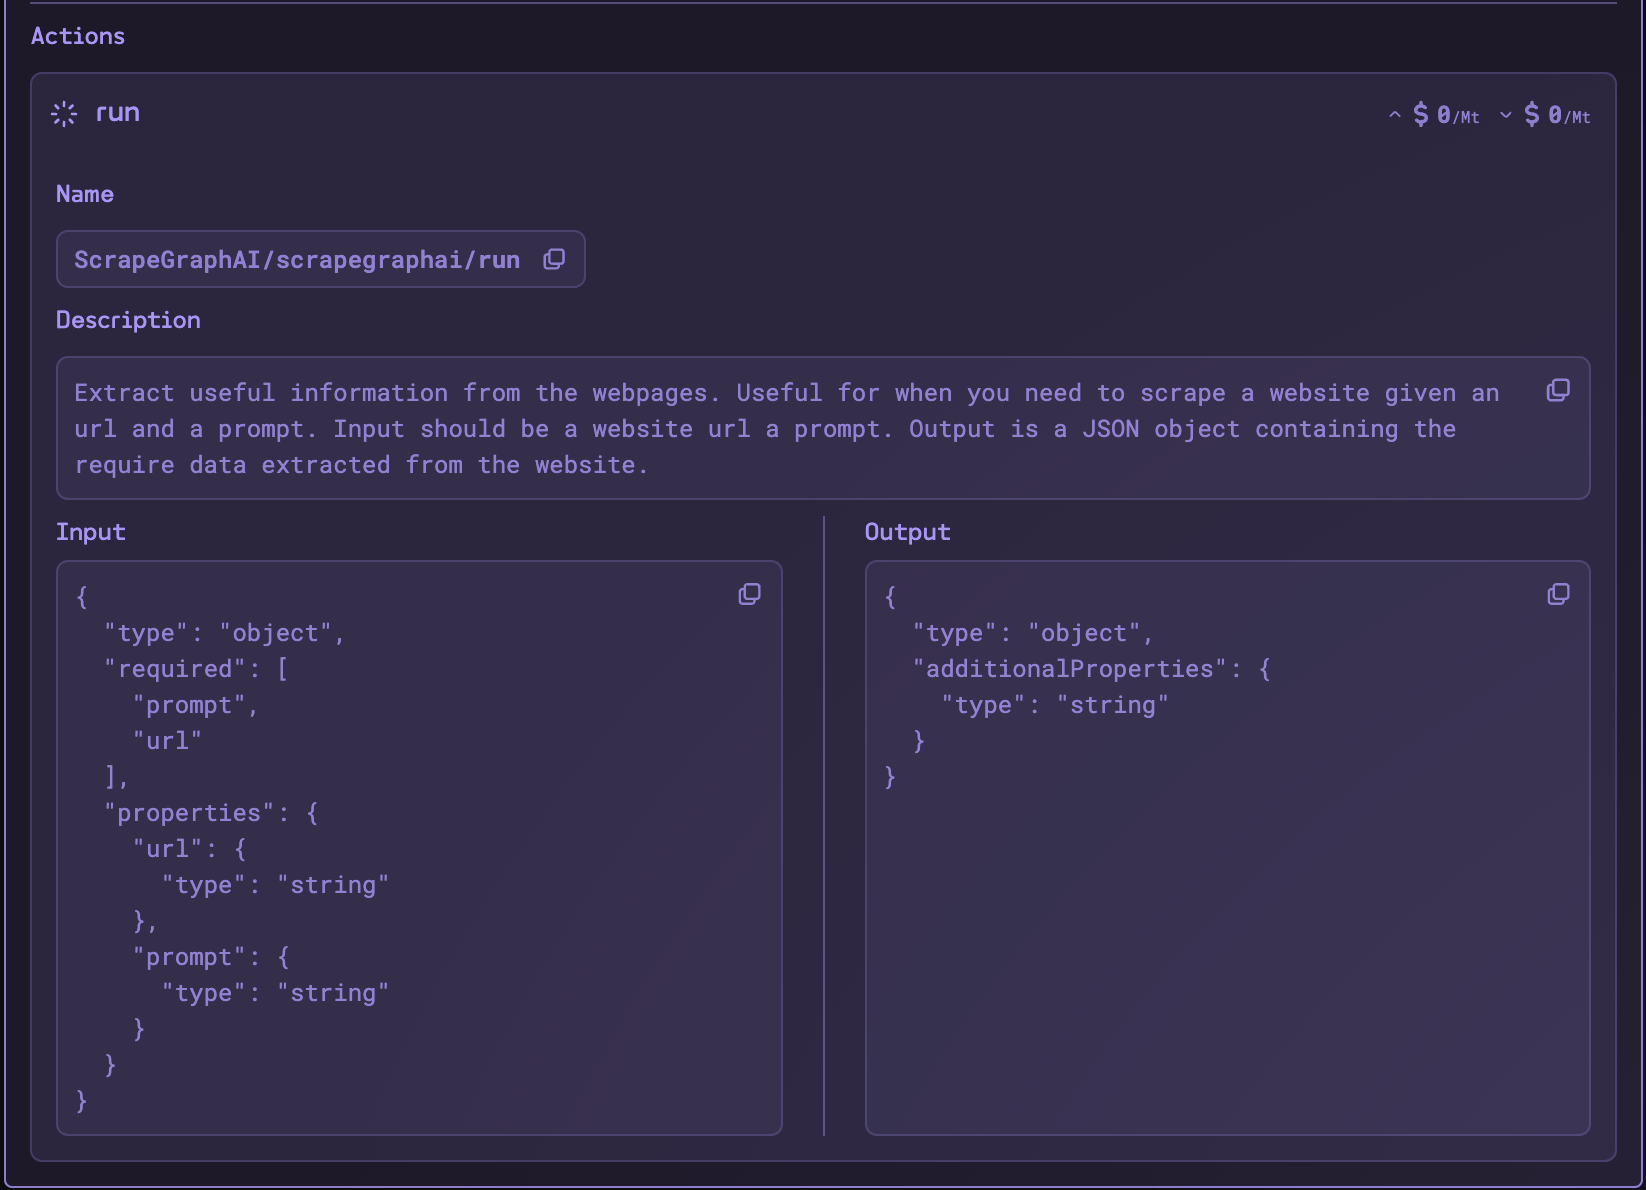This screenshot has height=1190, width=1646.
Task: Copy the Output JSON schema
Action: (x=1558, y=595)
